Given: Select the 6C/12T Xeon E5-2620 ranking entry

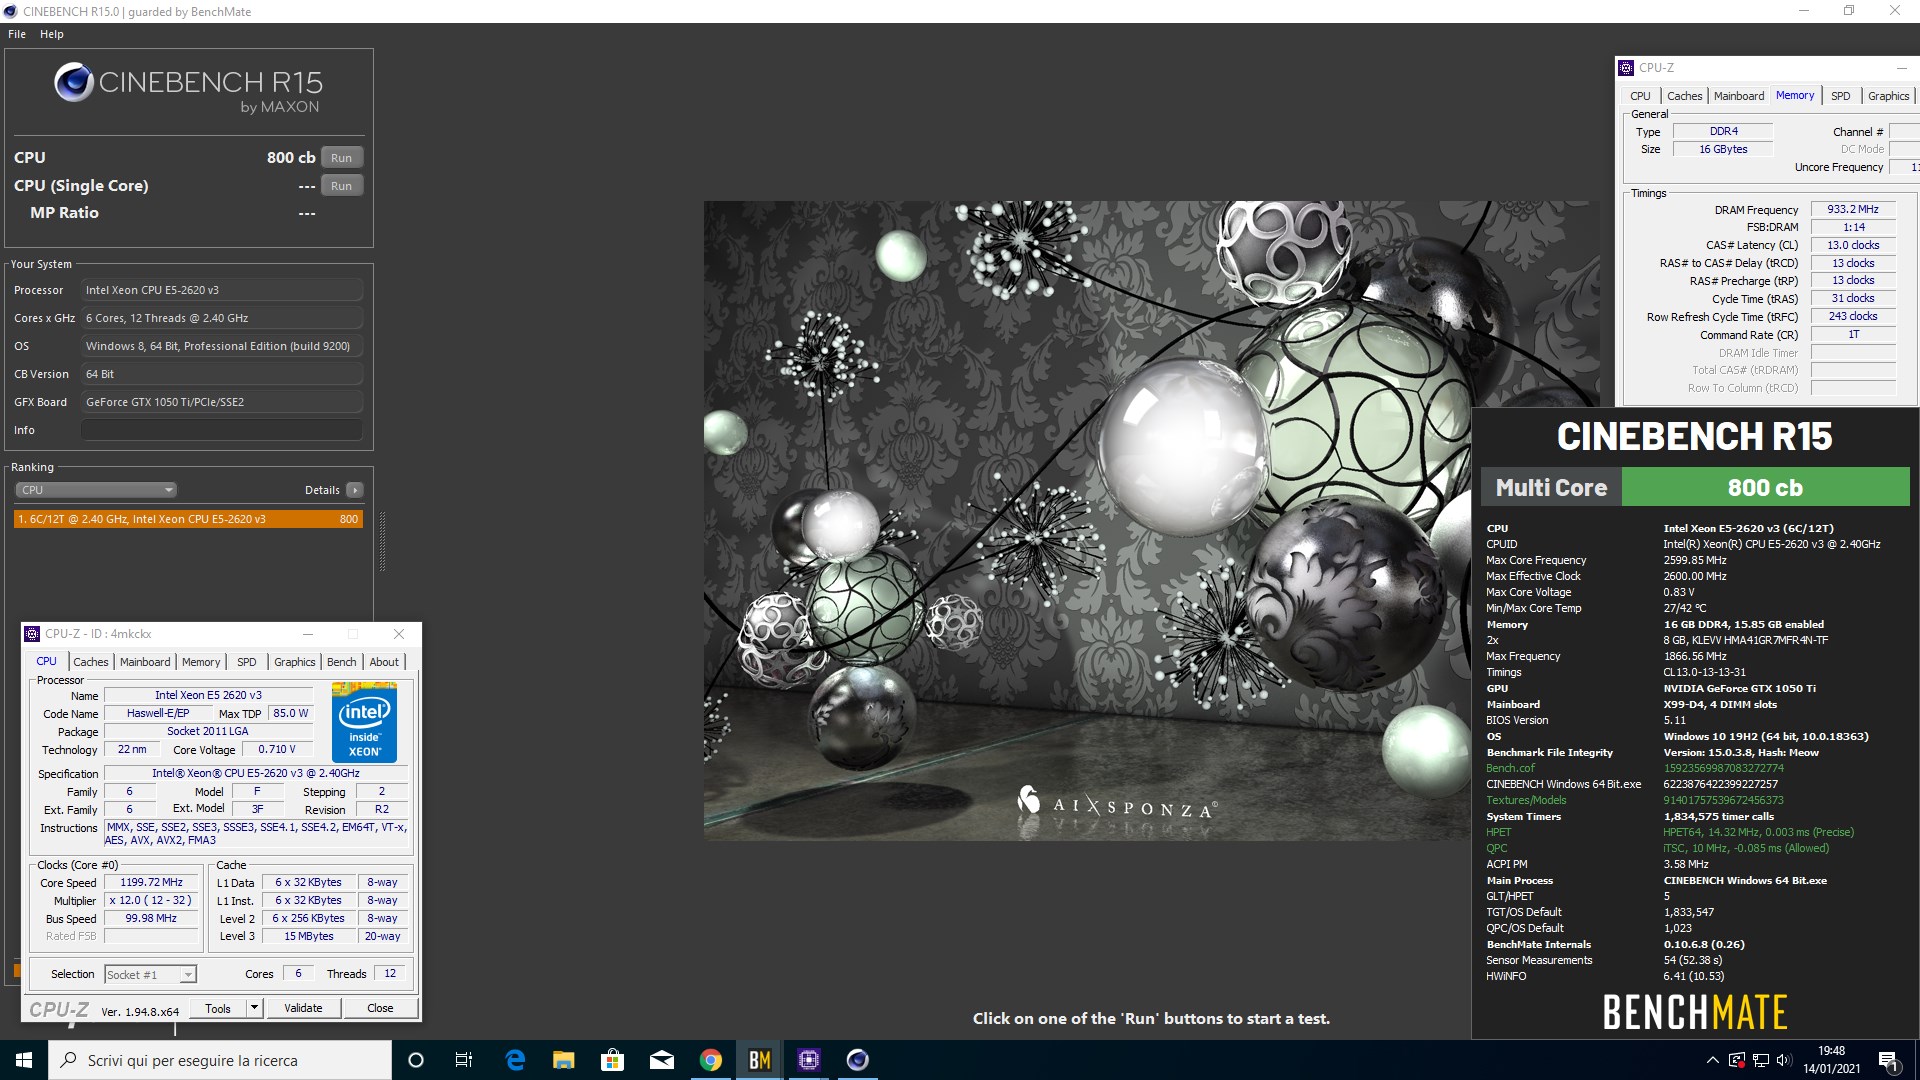Looking at the screenshot, I should pyautogui.click(x=188, y=519).
